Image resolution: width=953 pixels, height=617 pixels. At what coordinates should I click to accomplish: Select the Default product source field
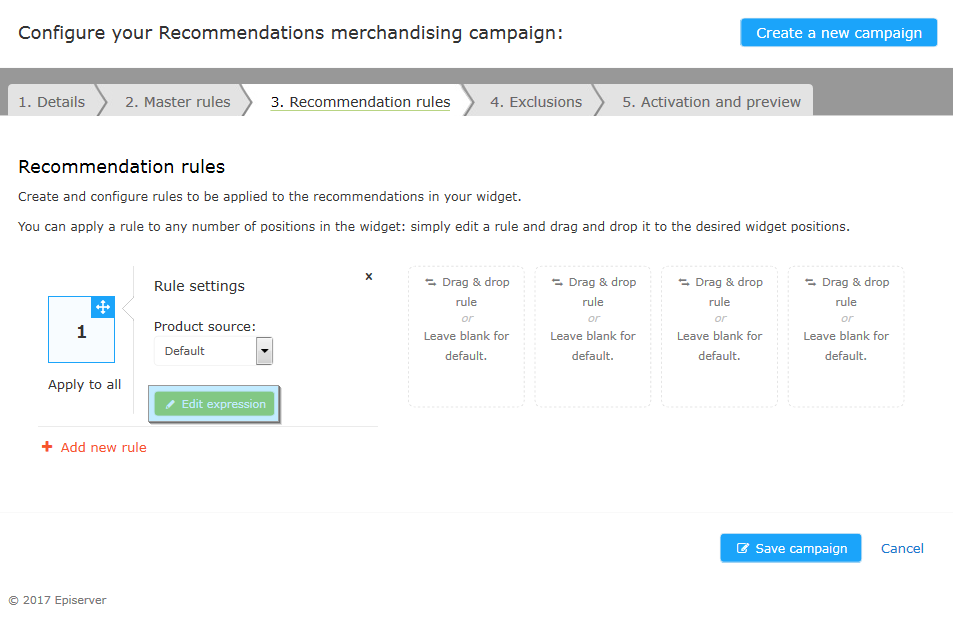pos(213,351)
